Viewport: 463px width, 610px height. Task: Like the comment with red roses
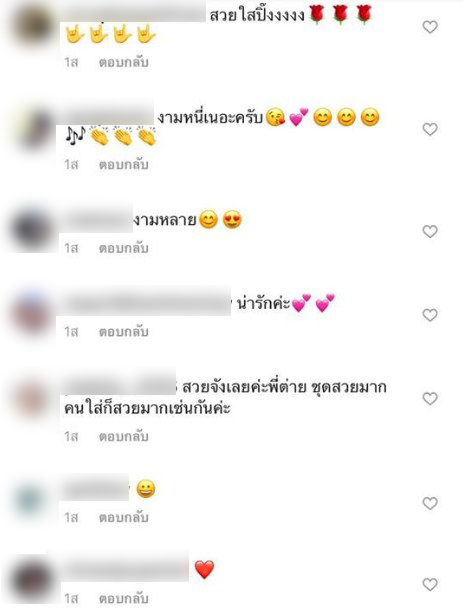pos(430,27)
